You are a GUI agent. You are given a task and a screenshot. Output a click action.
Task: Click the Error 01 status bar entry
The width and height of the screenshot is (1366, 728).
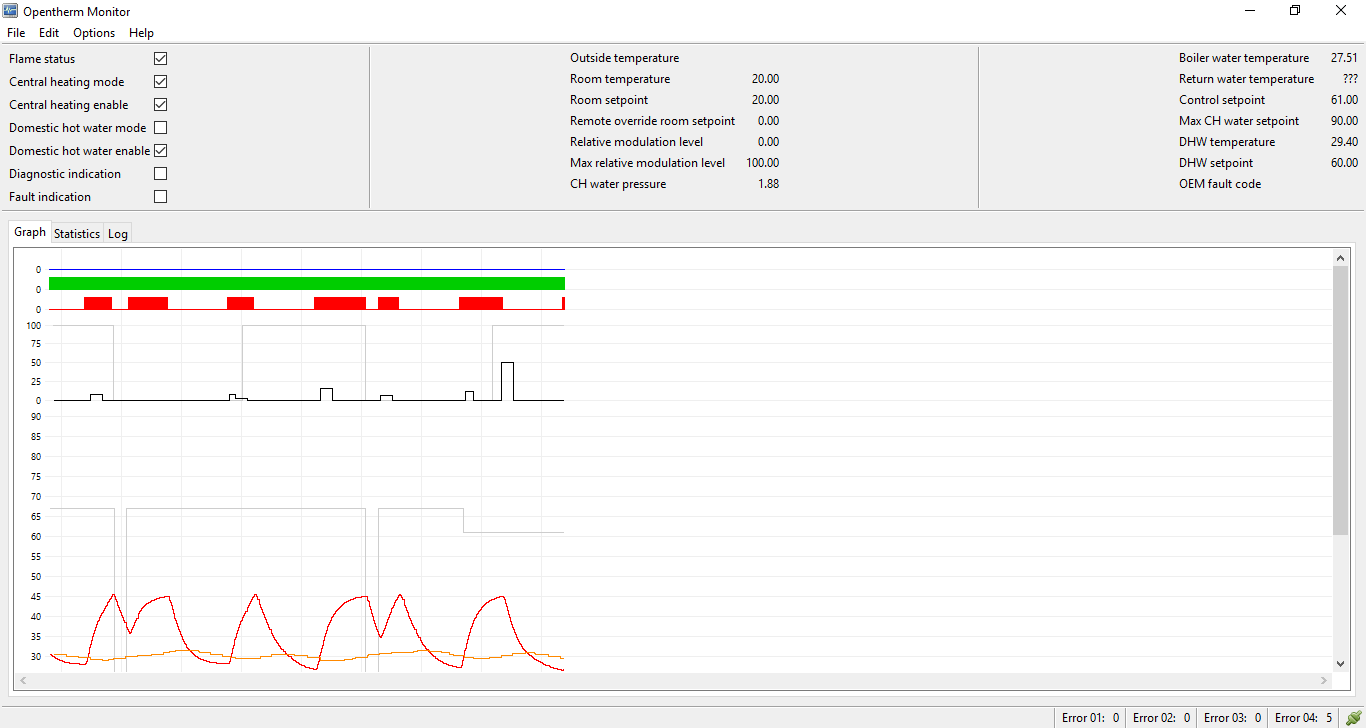[1090, 718]
